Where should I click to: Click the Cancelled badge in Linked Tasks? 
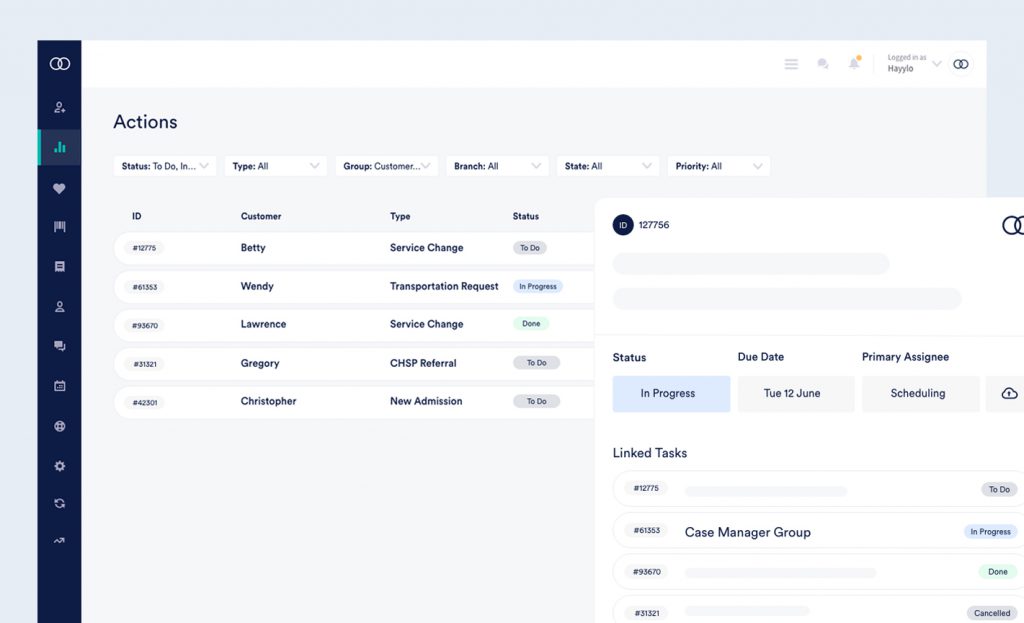pyautogui.click(x=991, y=613)
